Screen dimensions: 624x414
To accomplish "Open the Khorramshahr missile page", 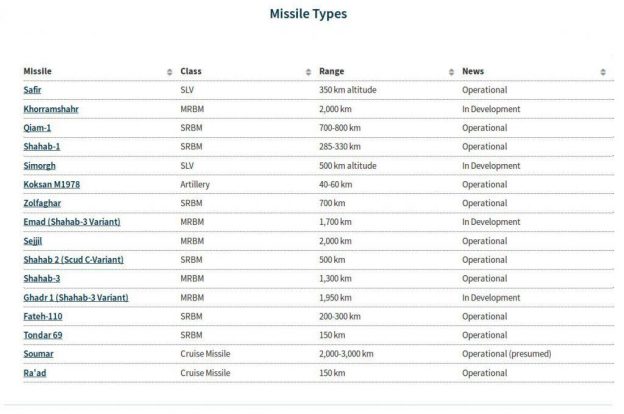I will (x=50, y=109).
